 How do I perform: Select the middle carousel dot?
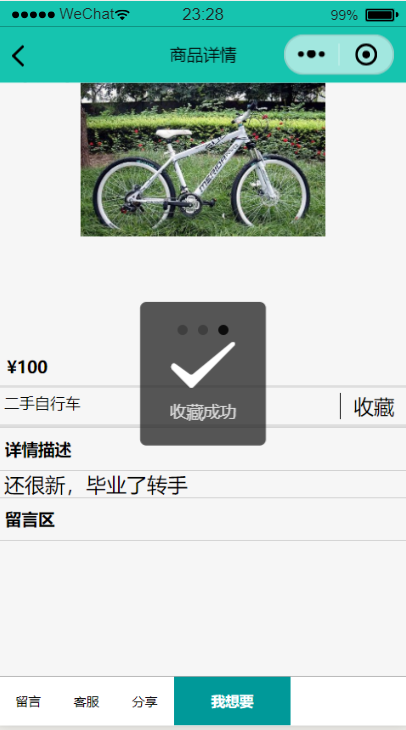[x=203, y=330]
